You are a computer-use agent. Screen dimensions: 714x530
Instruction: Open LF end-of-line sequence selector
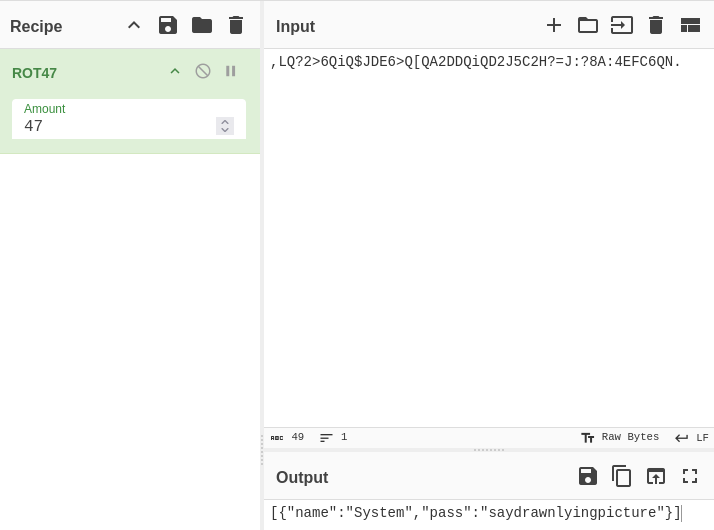(692, 438)
